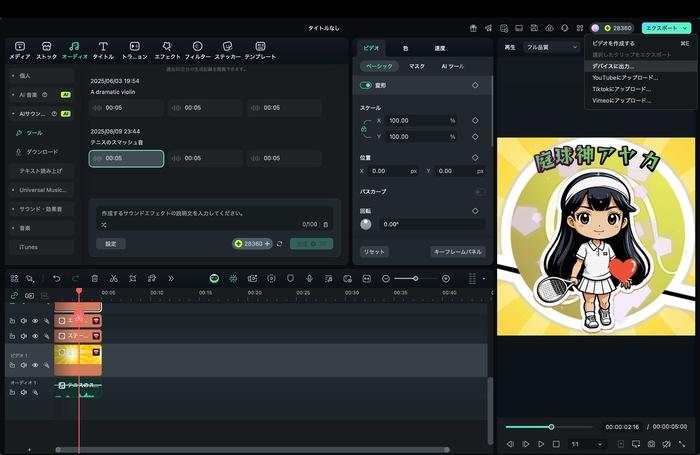Open the トランジション transitions tab
This screenshot has width=700, height=455.
pos(134,50)
